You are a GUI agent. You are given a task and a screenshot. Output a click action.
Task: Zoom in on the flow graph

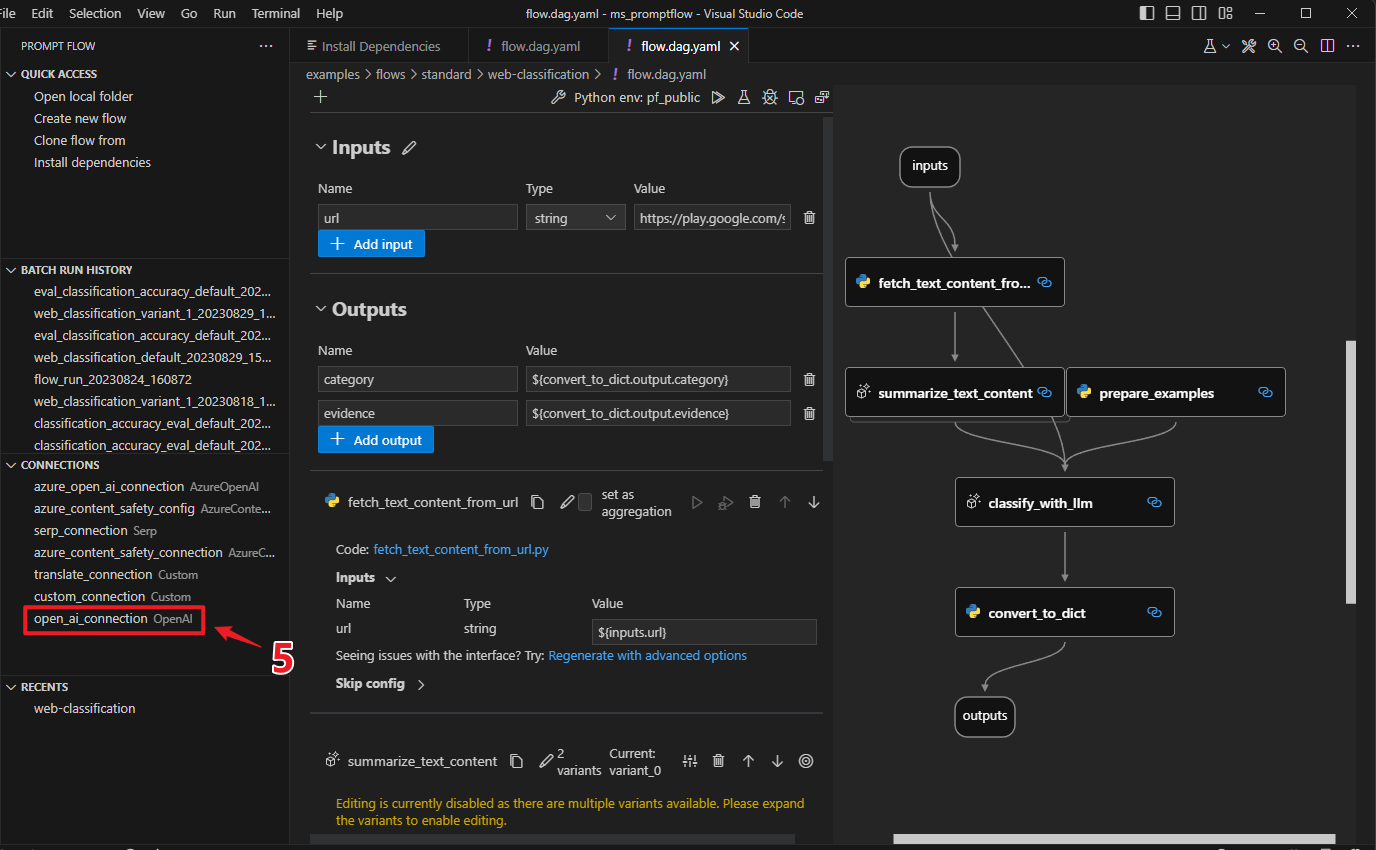[1273, 46]
